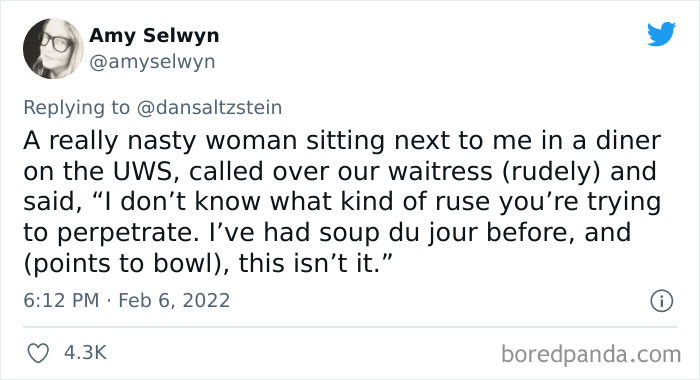Click '(points to bowl)' in the tweet
This screenshot has width=700, height=380.
pos(126,263)
